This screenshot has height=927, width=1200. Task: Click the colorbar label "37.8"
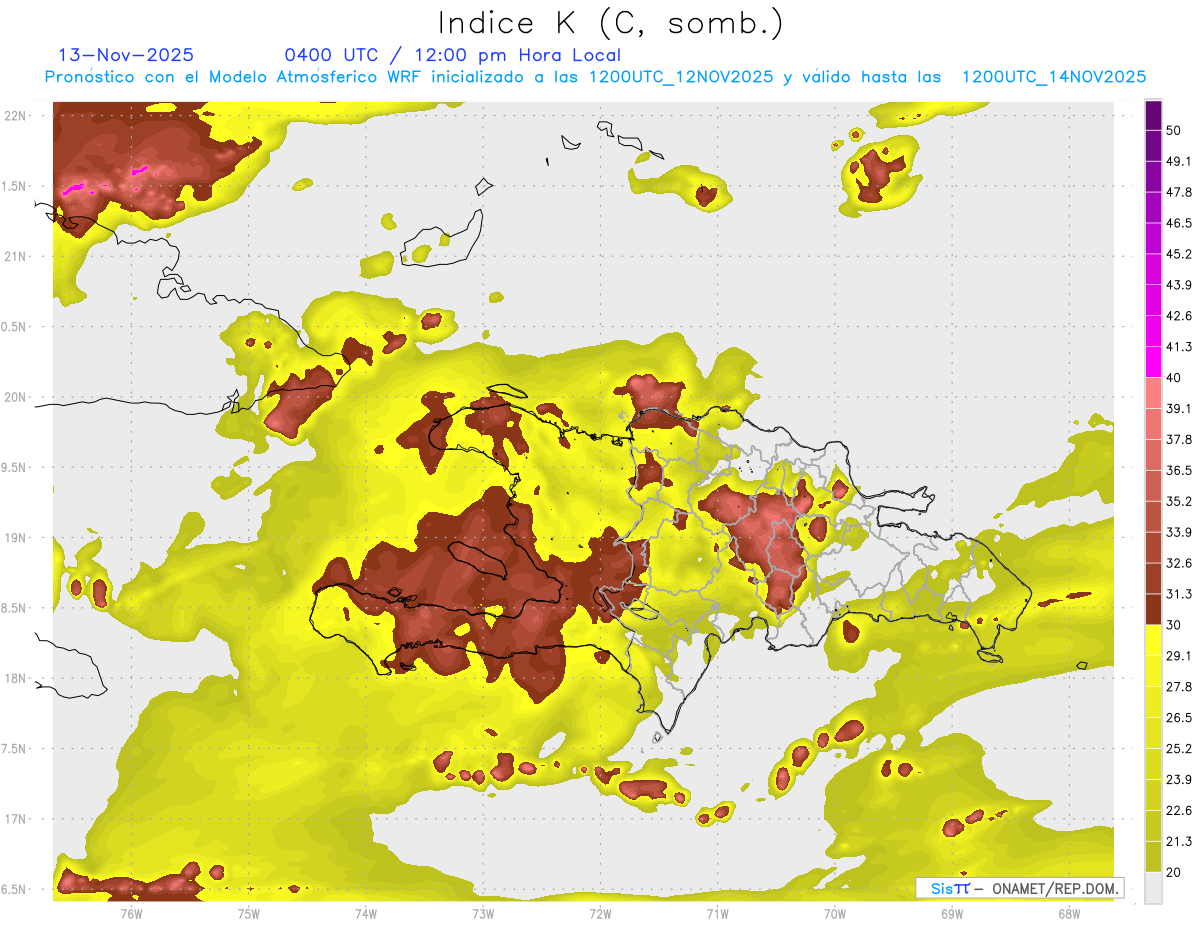point(1178,439)
